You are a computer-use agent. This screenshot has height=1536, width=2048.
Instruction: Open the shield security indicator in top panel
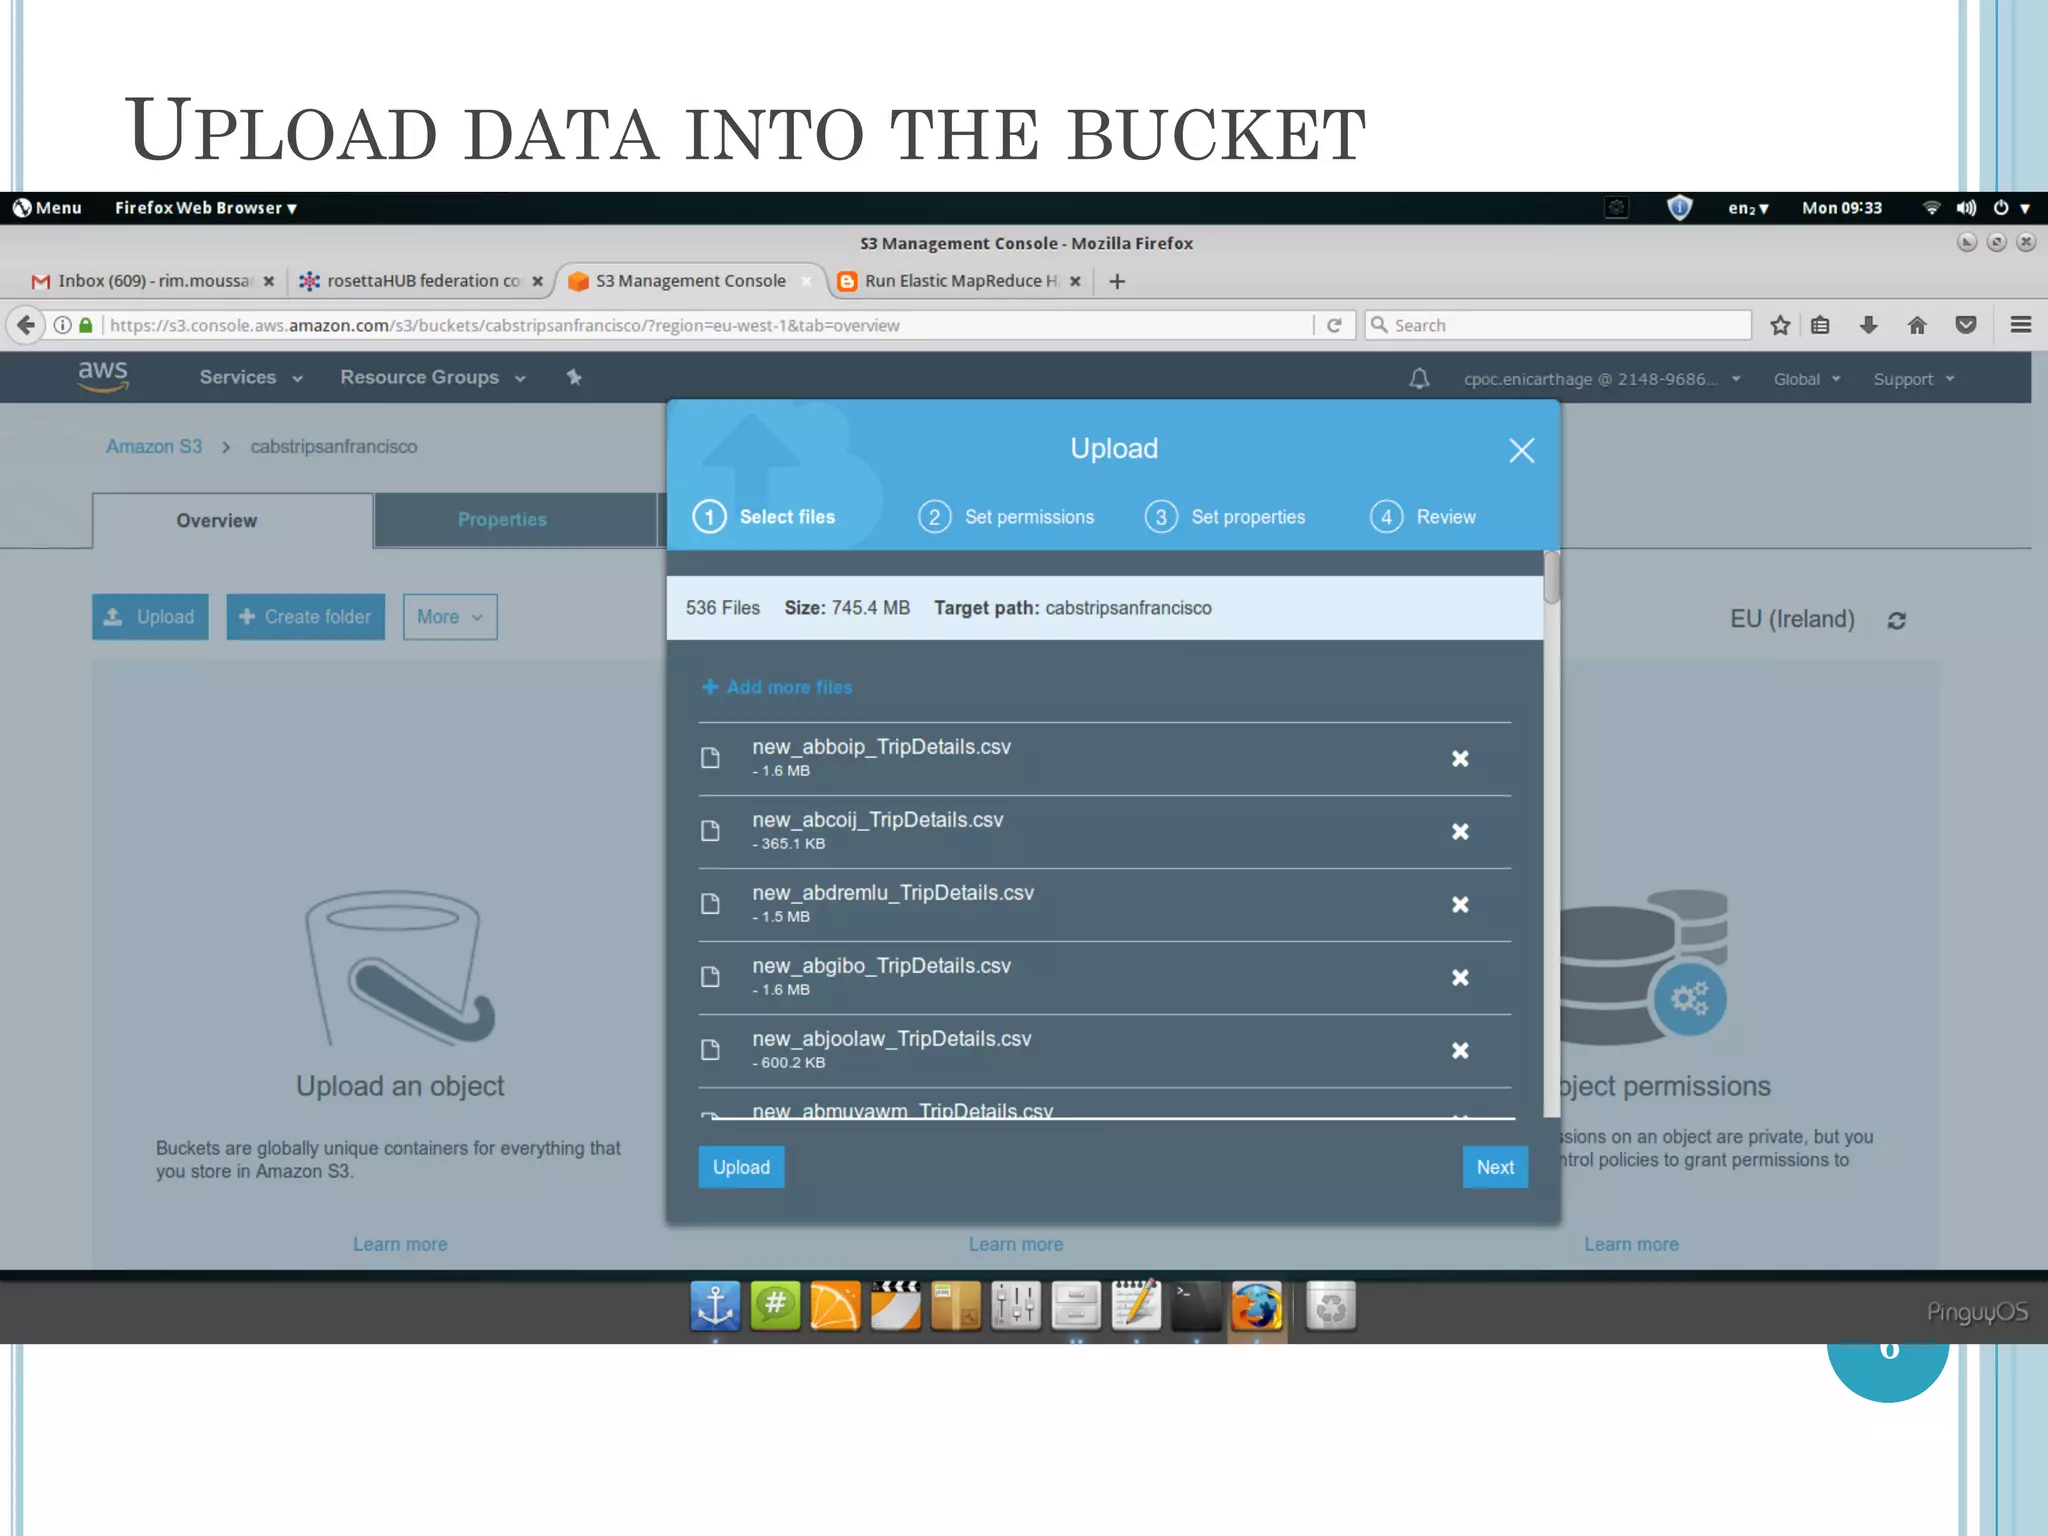(1679, 208)
